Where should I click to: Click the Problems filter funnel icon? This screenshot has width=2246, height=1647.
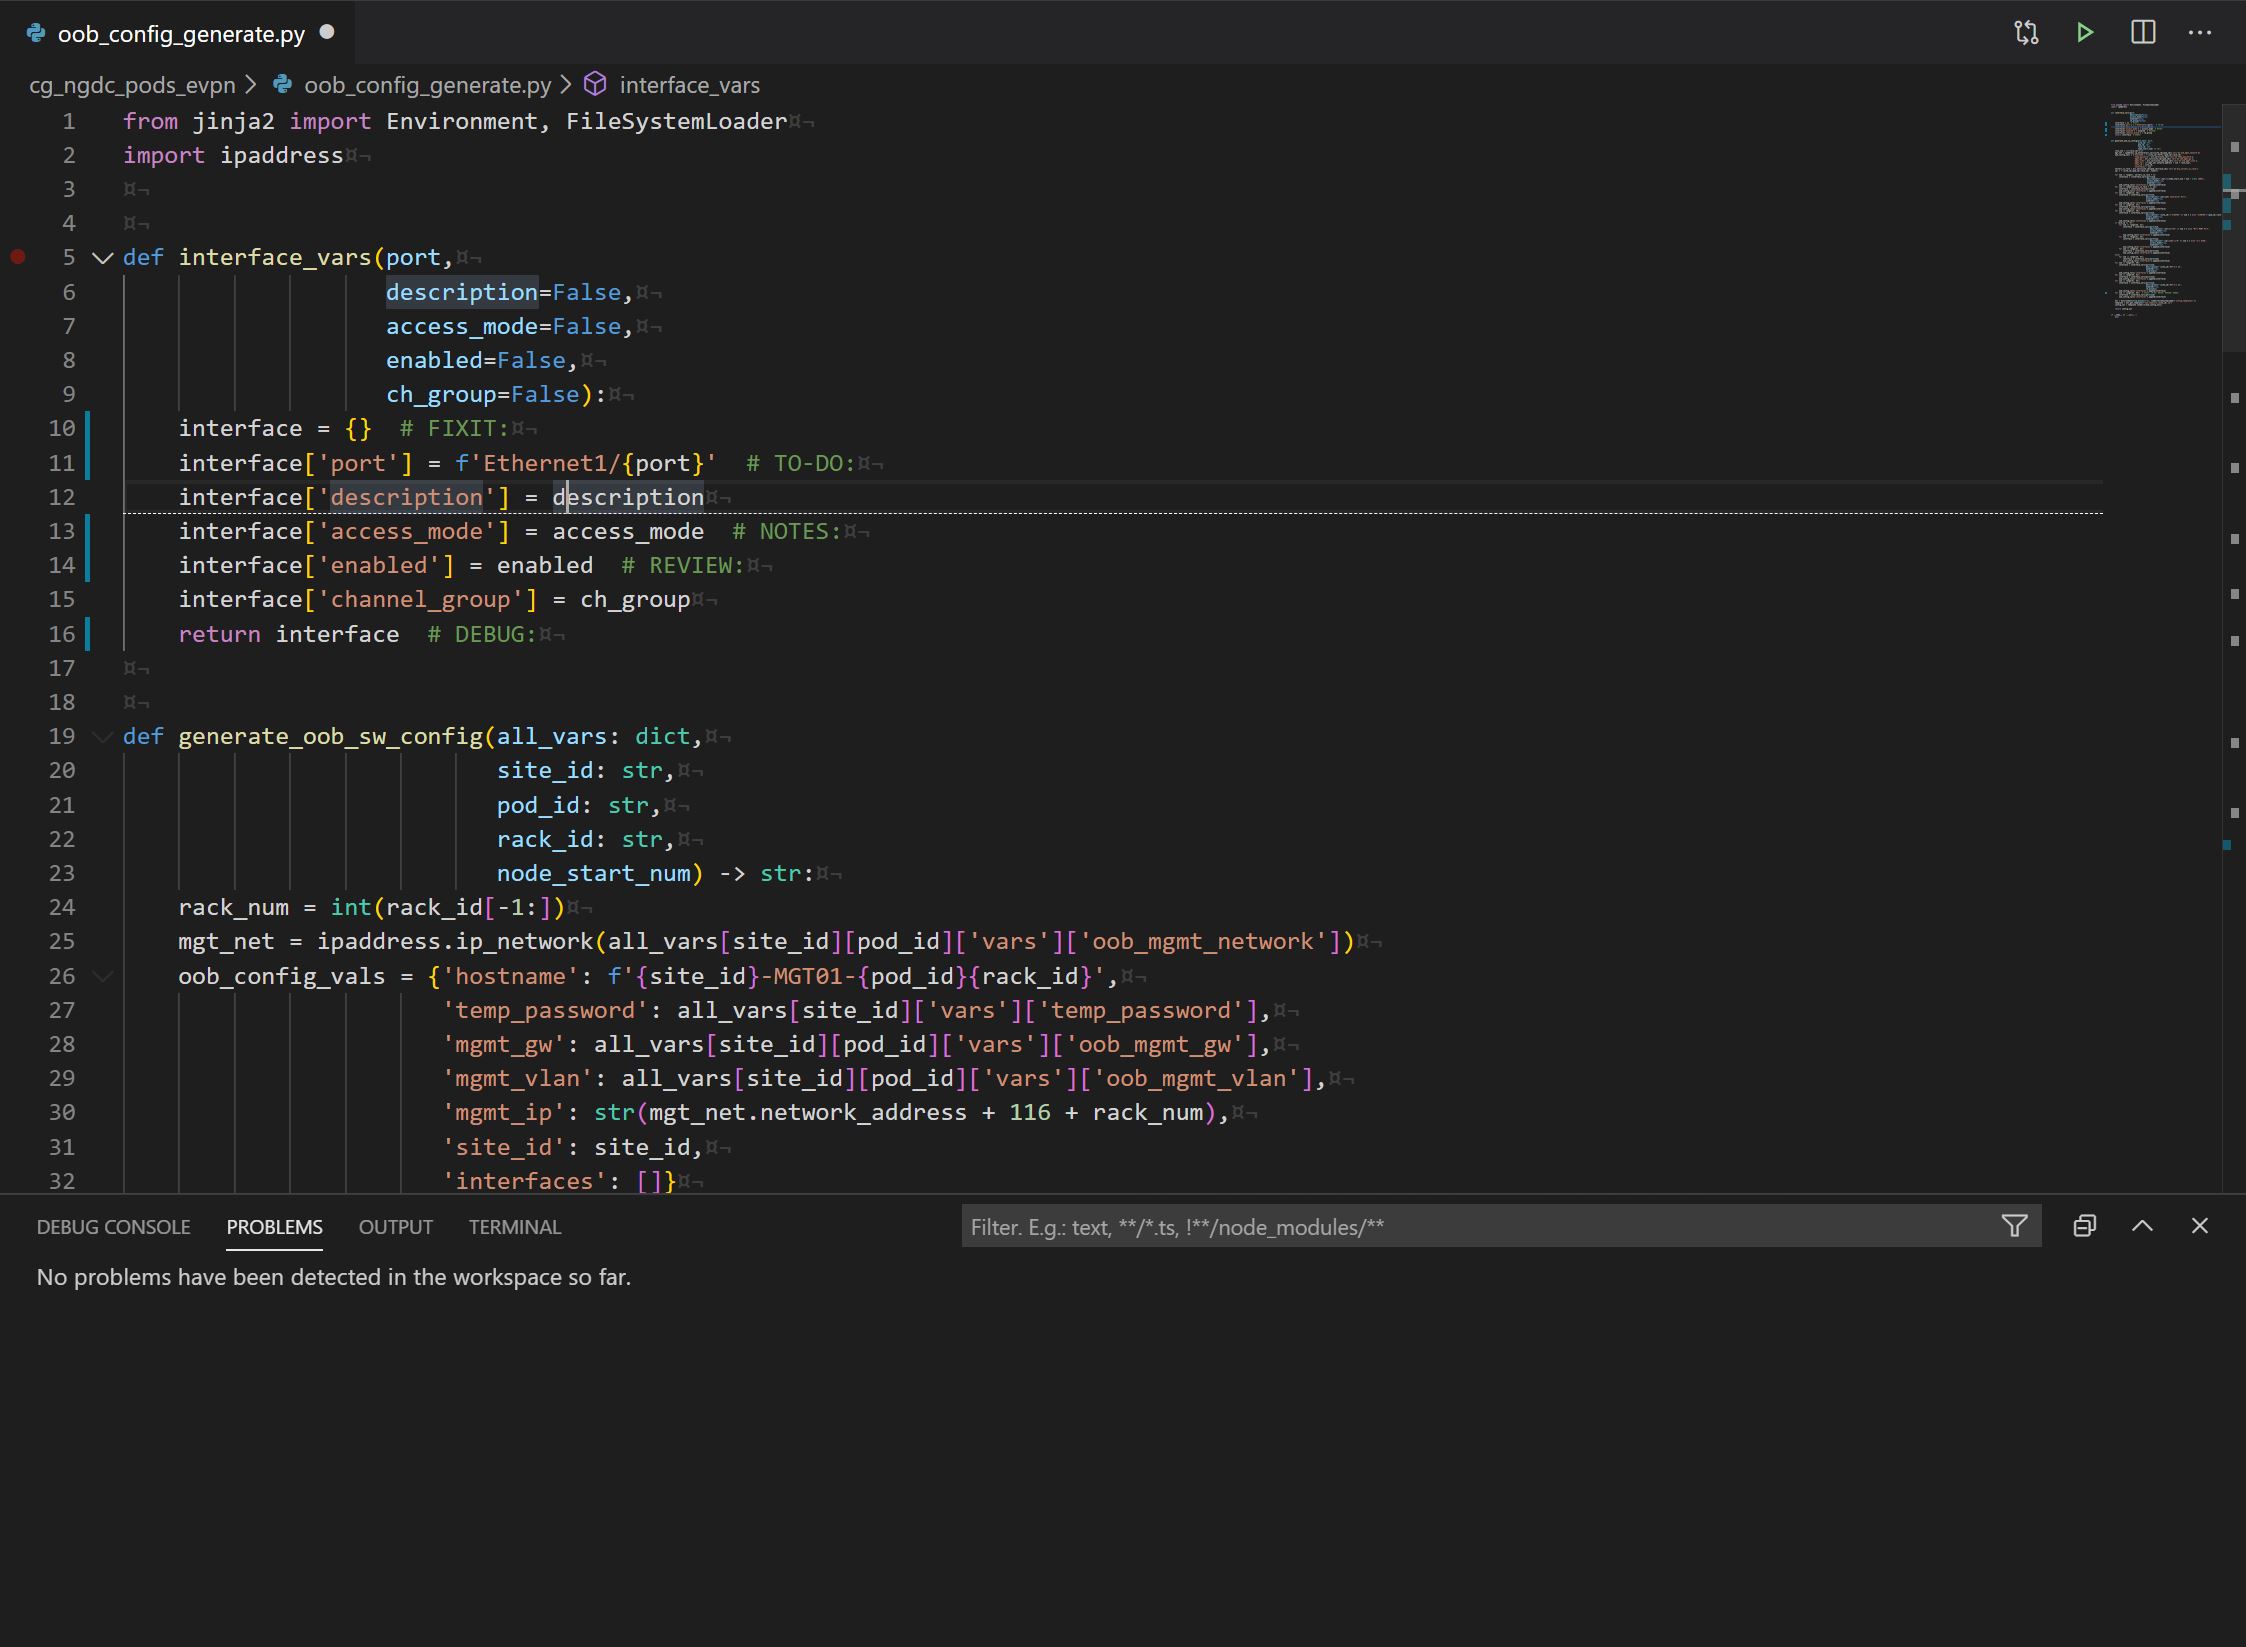point(2014,1226)
